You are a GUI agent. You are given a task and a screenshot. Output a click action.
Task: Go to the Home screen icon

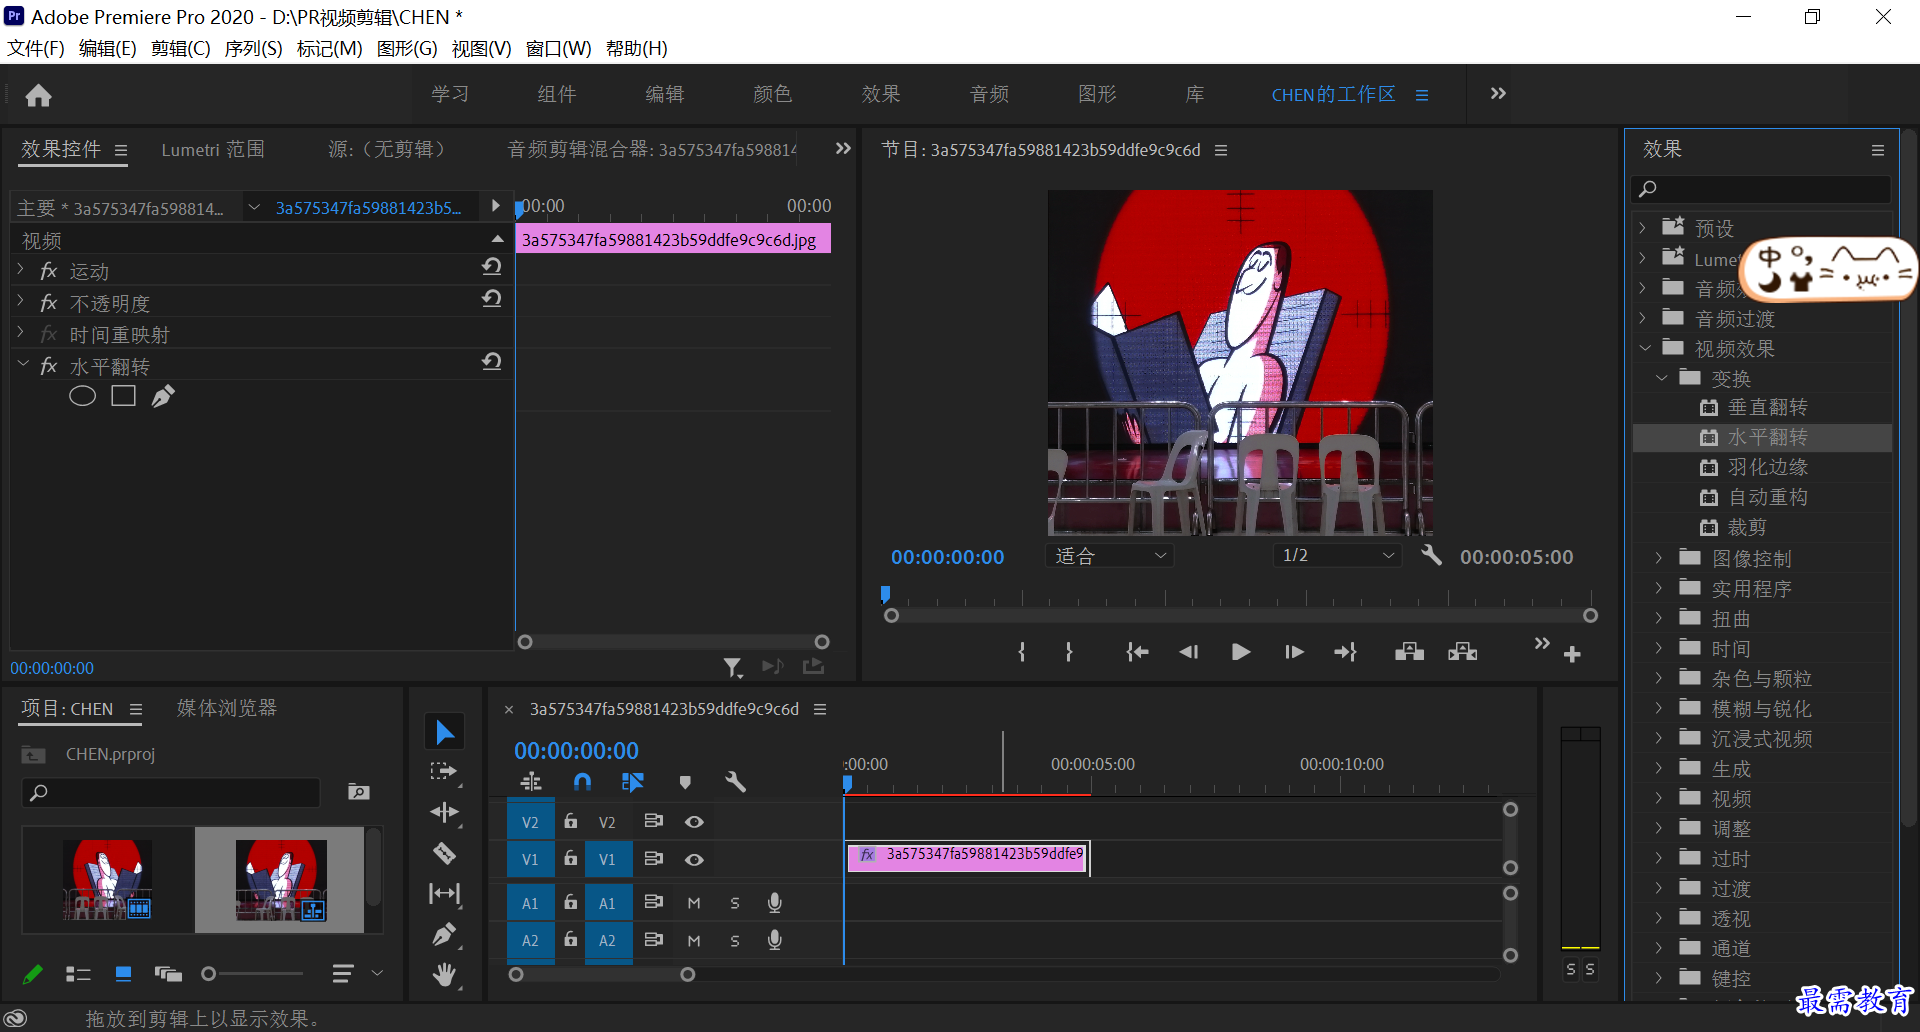click(x=39, y=95)
